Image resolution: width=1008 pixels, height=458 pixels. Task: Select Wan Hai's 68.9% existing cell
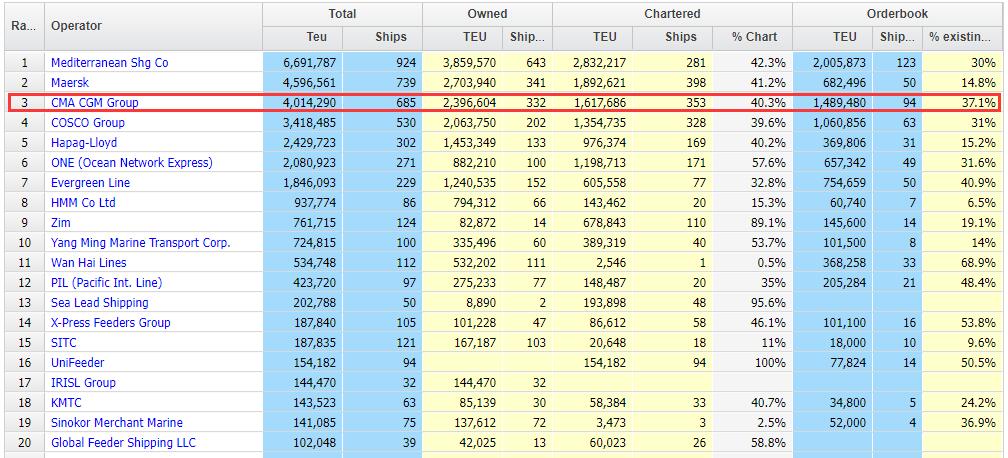point(962,262)
